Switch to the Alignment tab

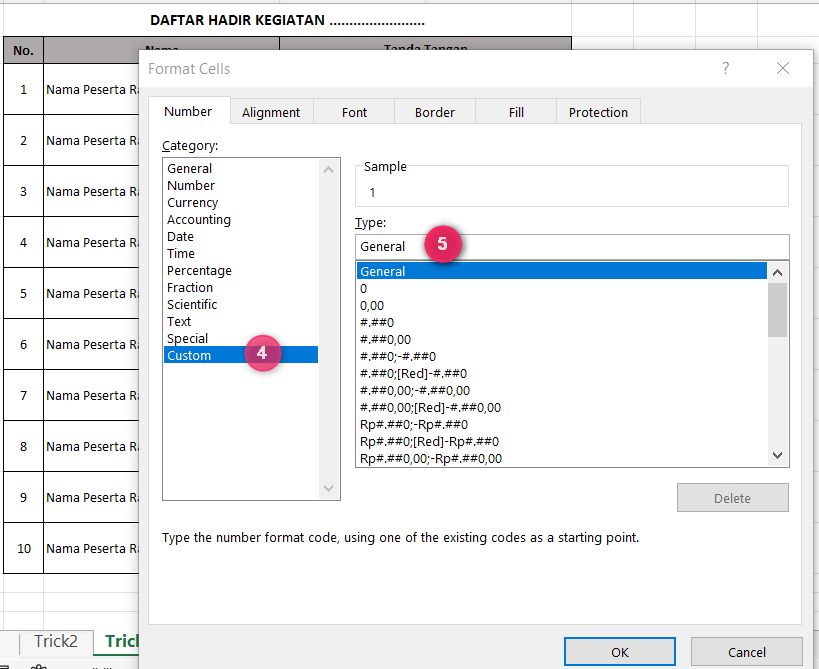[270, 112]
